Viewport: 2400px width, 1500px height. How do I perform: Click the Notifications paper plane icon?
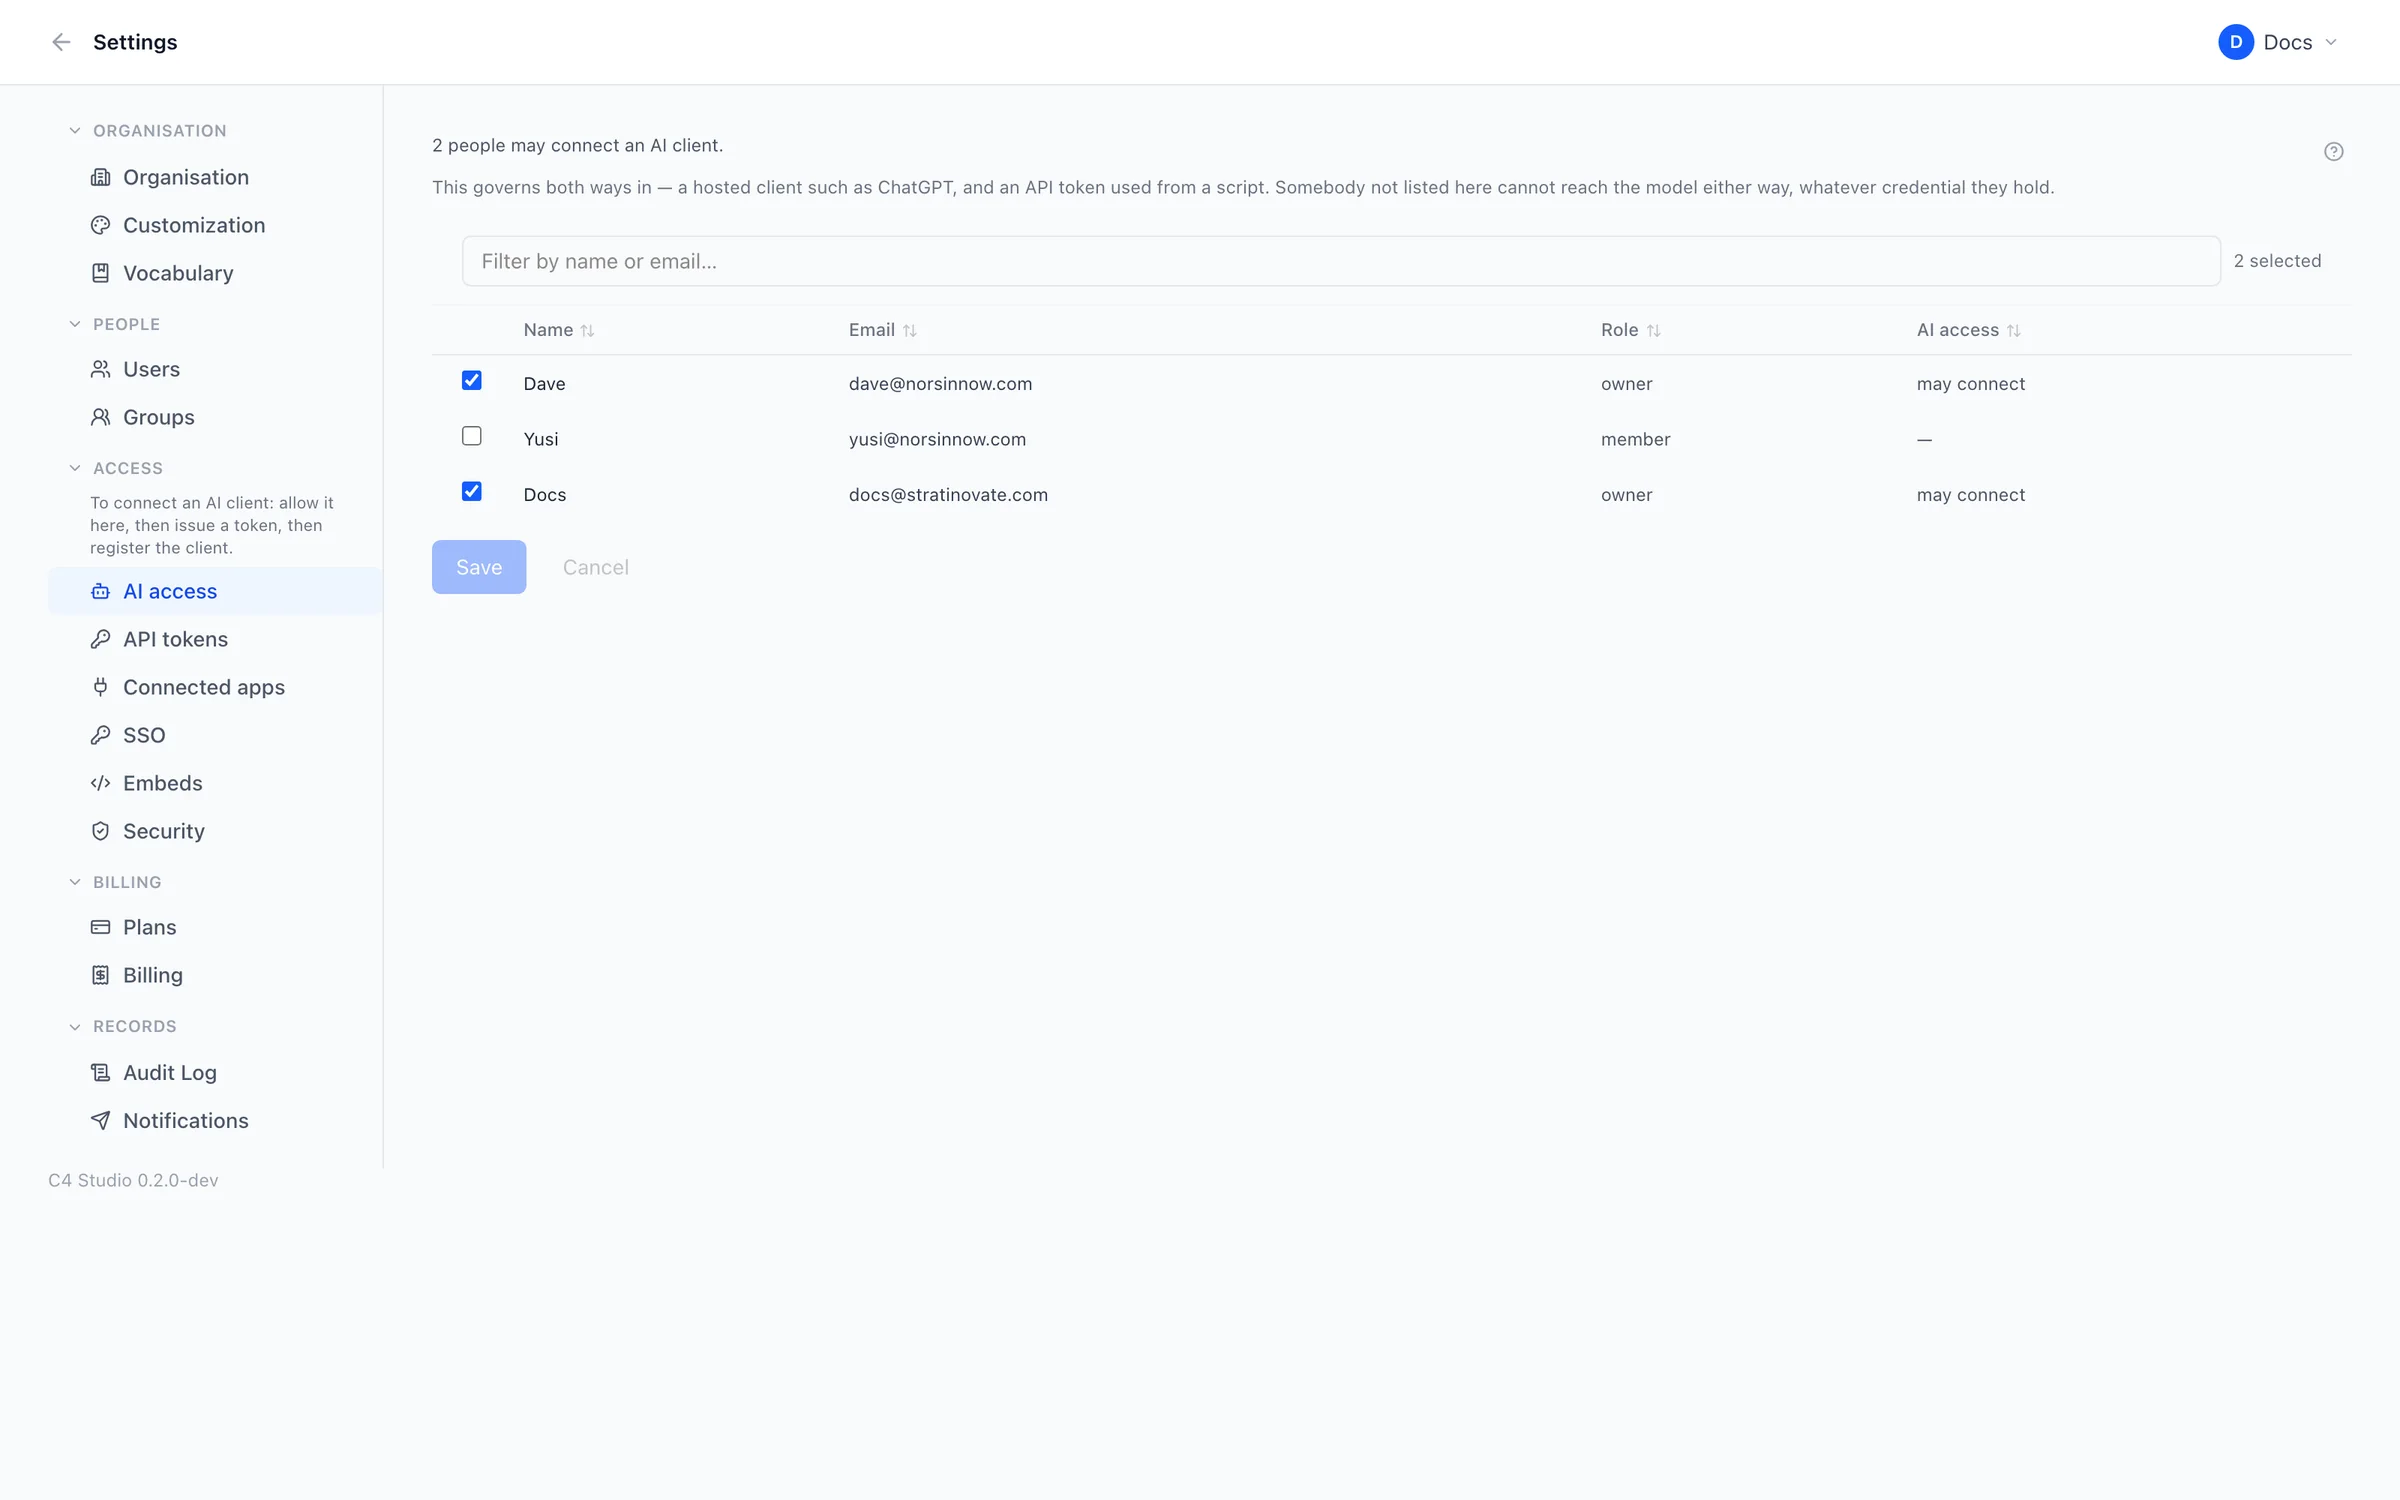[x=100, y=1120]
